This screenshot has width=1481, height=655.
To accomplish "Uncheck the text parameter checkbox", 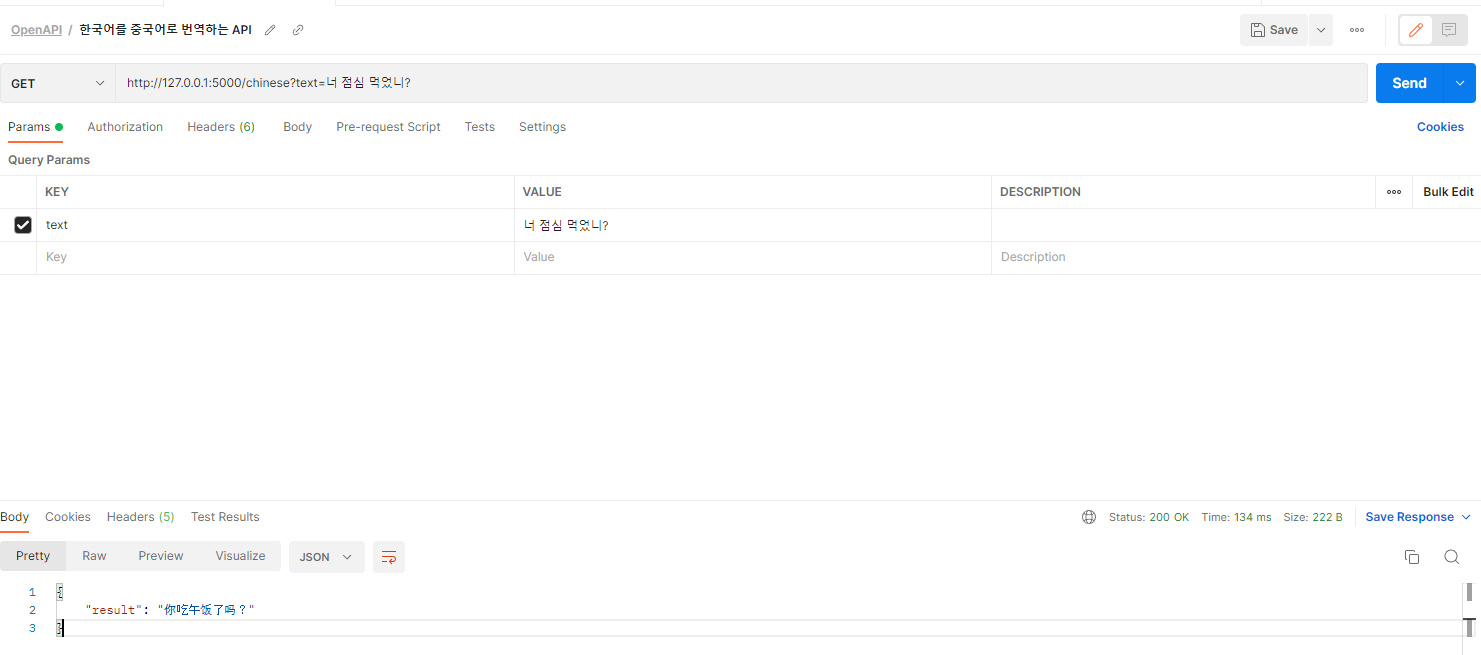I will coord(23,225).
